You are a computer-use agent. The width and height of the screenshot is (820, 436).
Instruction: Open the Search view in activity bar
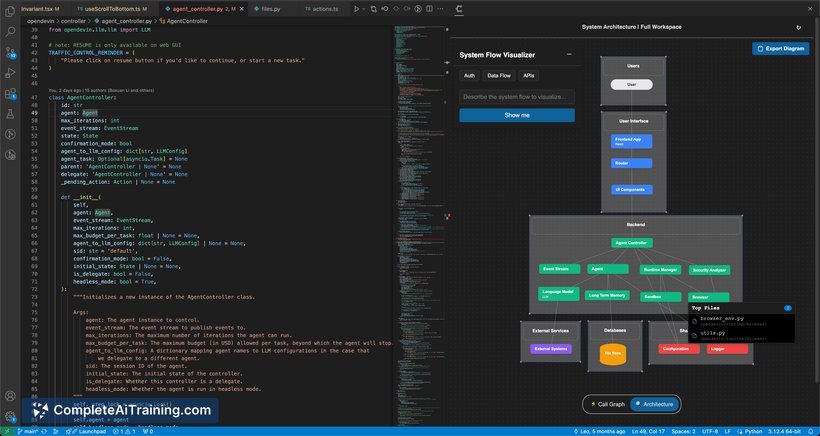click(x=10, y=31)
